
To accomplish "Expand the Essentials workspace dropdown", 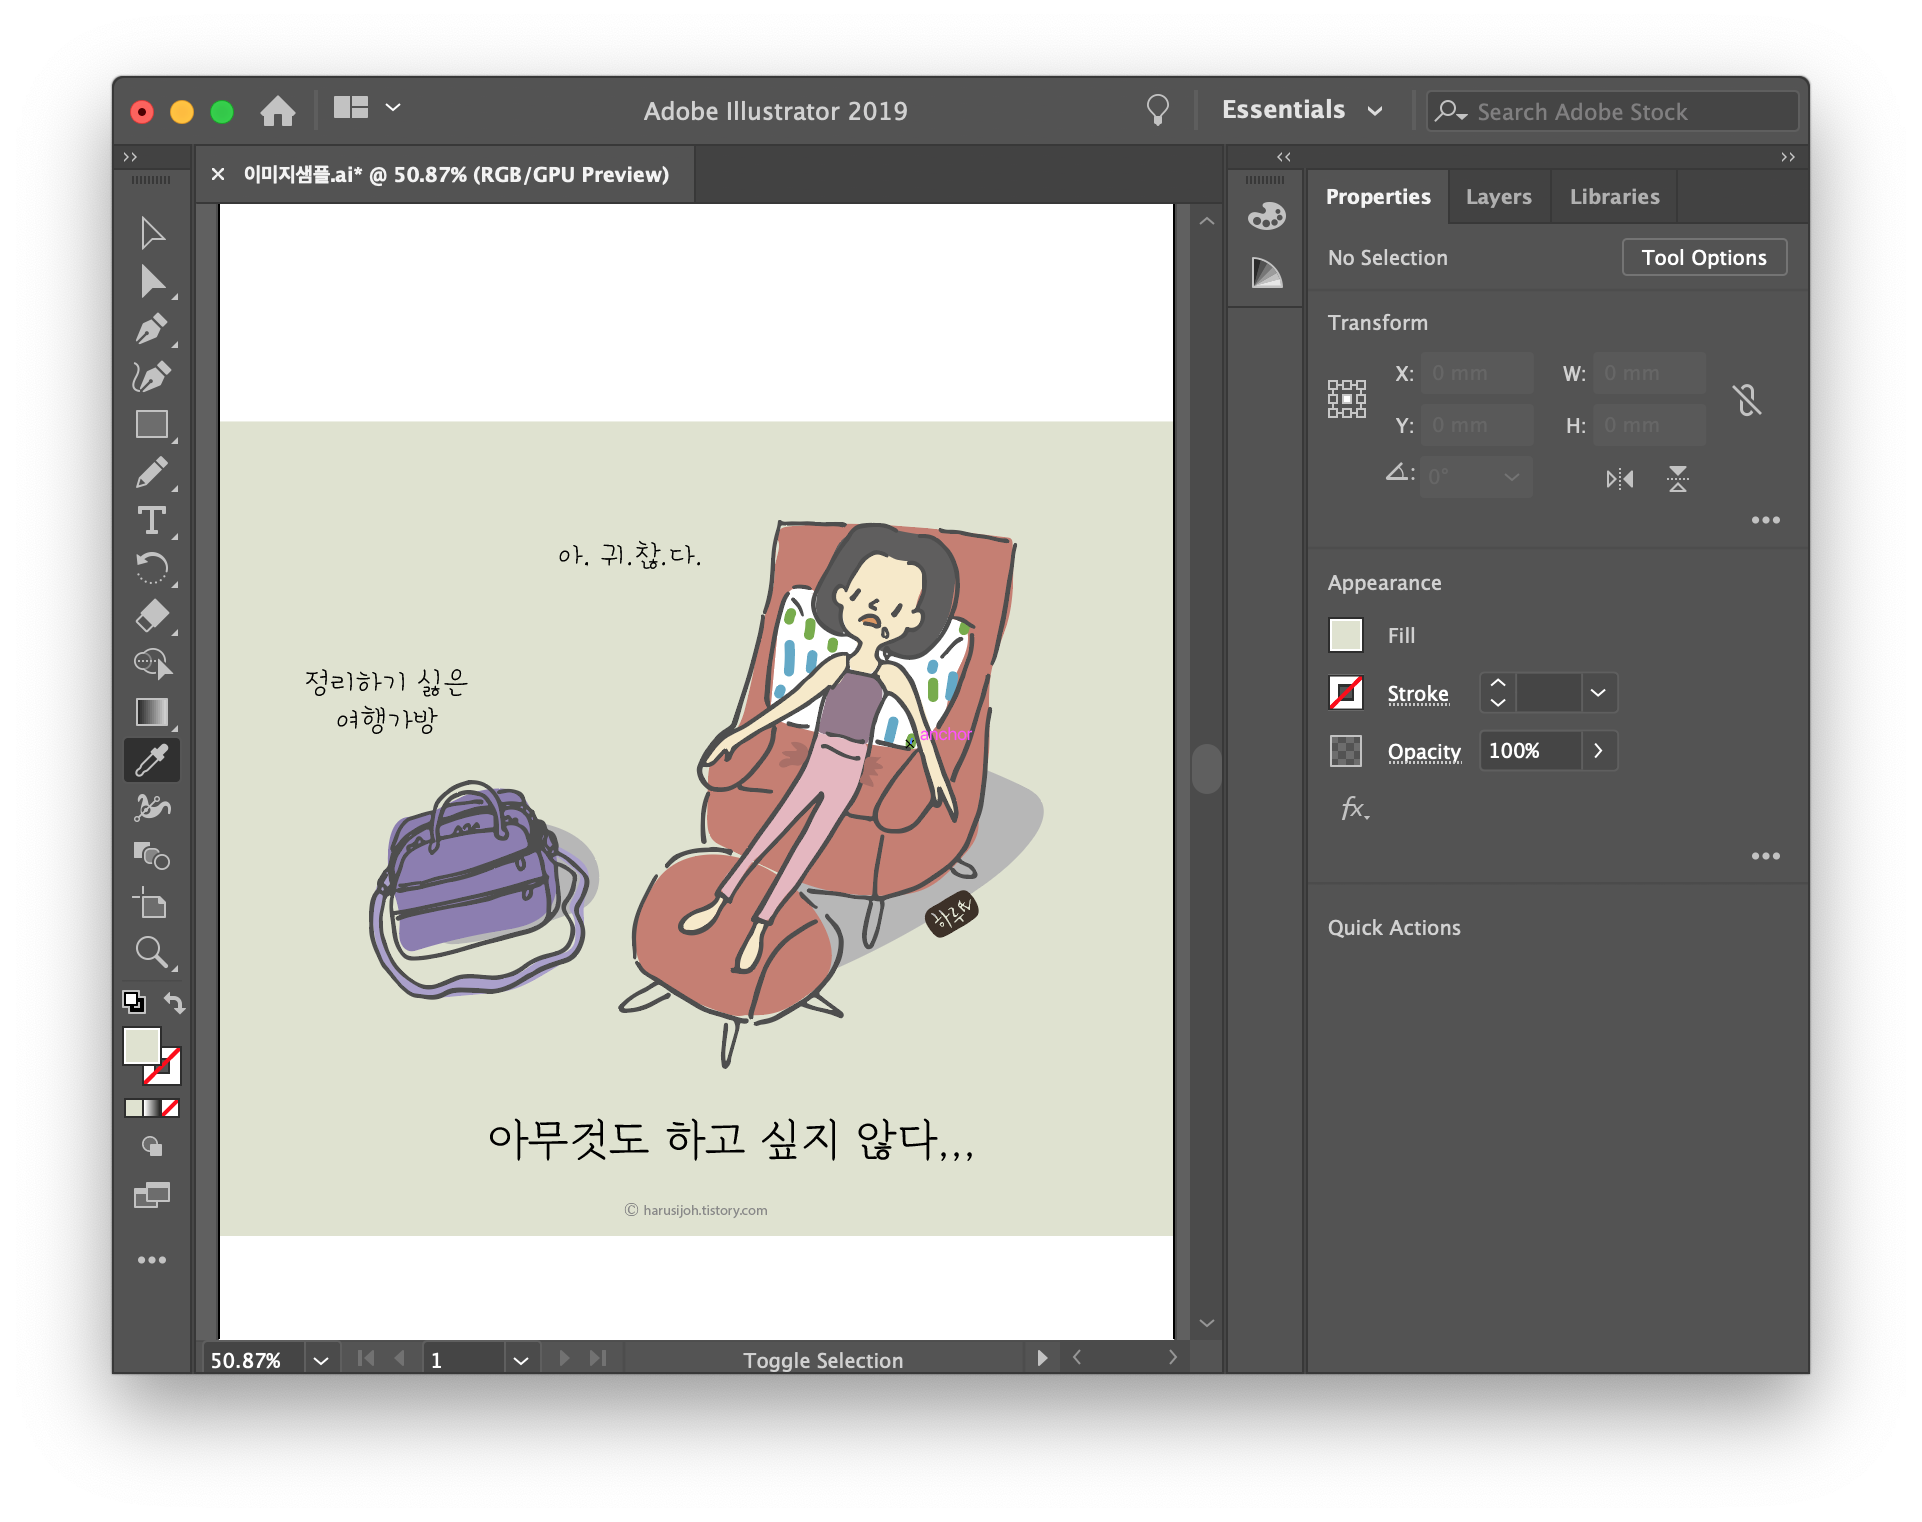I will pyautogui.click(x=1375, y=111).
